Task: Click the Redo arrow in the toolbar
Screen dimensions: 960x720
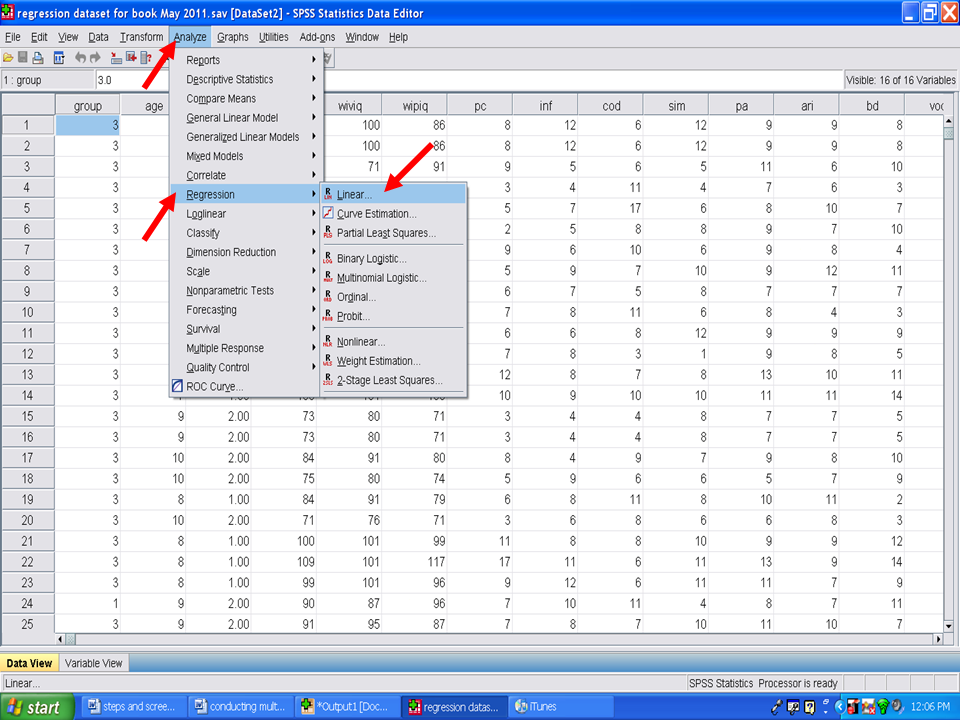Action: tap(96, 58)
